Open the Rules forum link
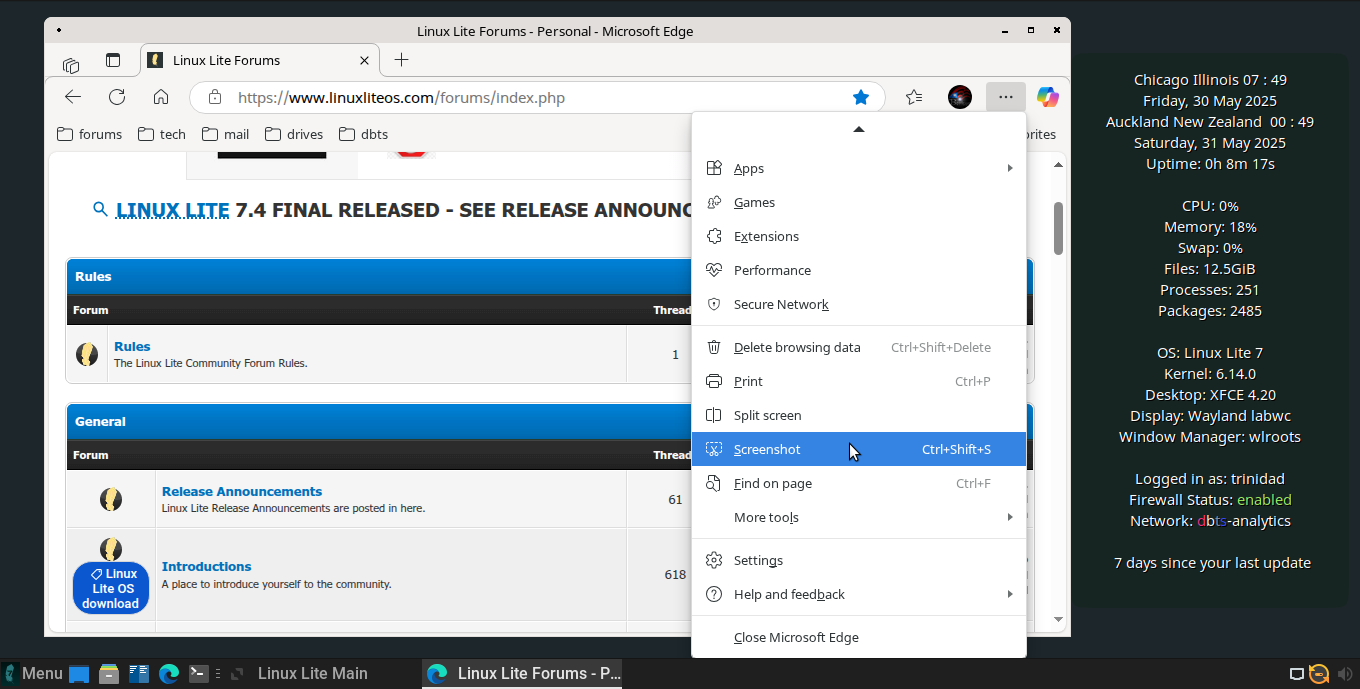 click(132, 346)
